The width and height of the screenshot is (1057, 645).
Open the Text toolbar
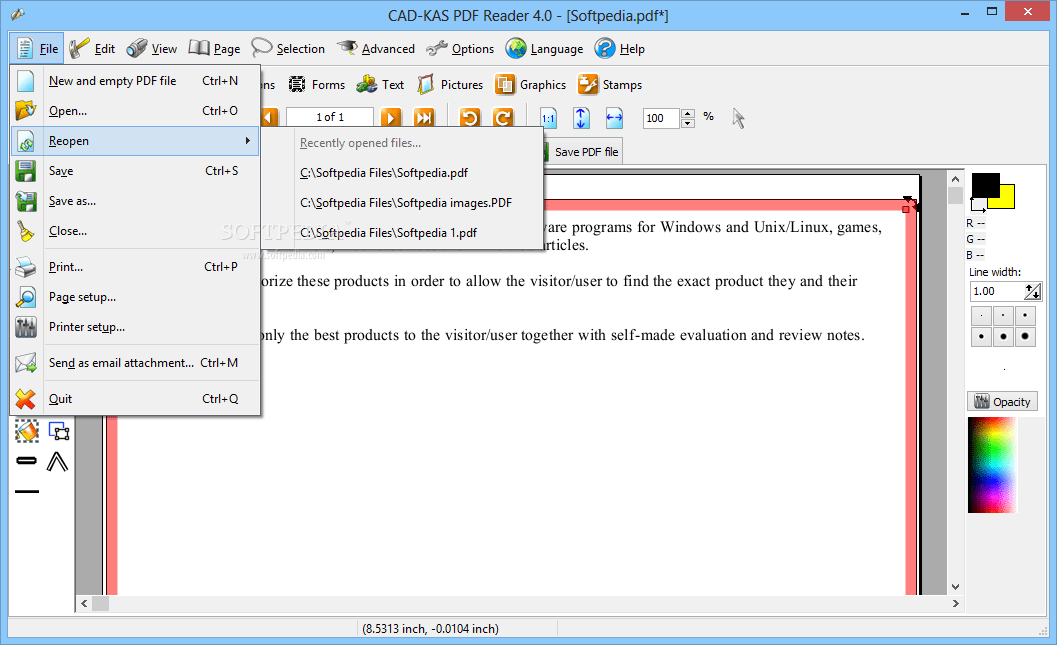tap(380, 85)
